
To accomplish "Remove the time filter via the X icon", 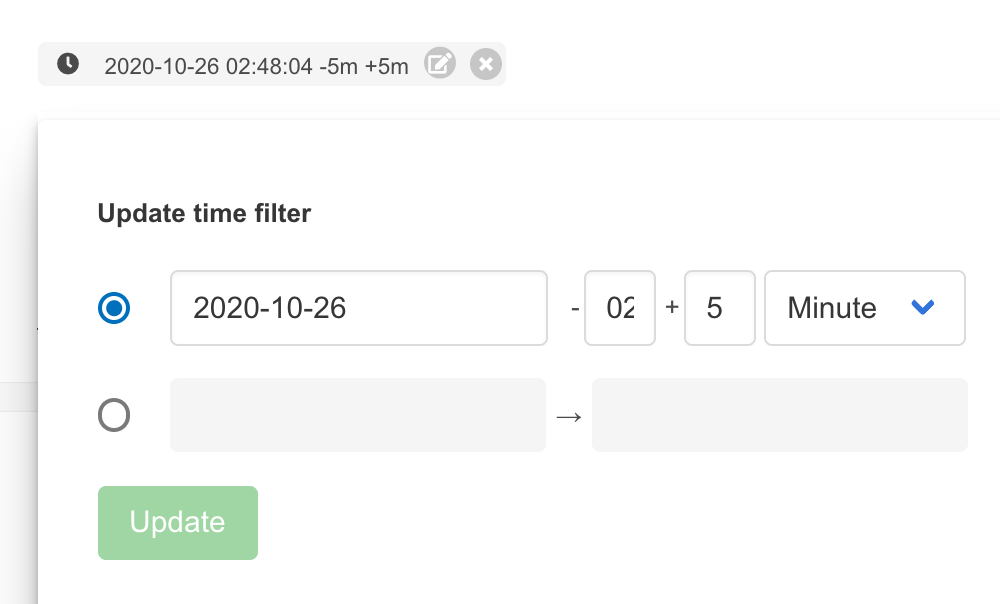I will (485, 64).
